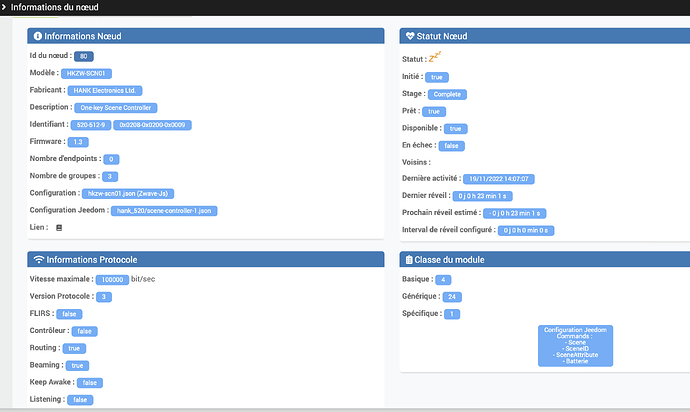Click Contrôleur value false
This screenshot has height=412, width=690.
84,331
